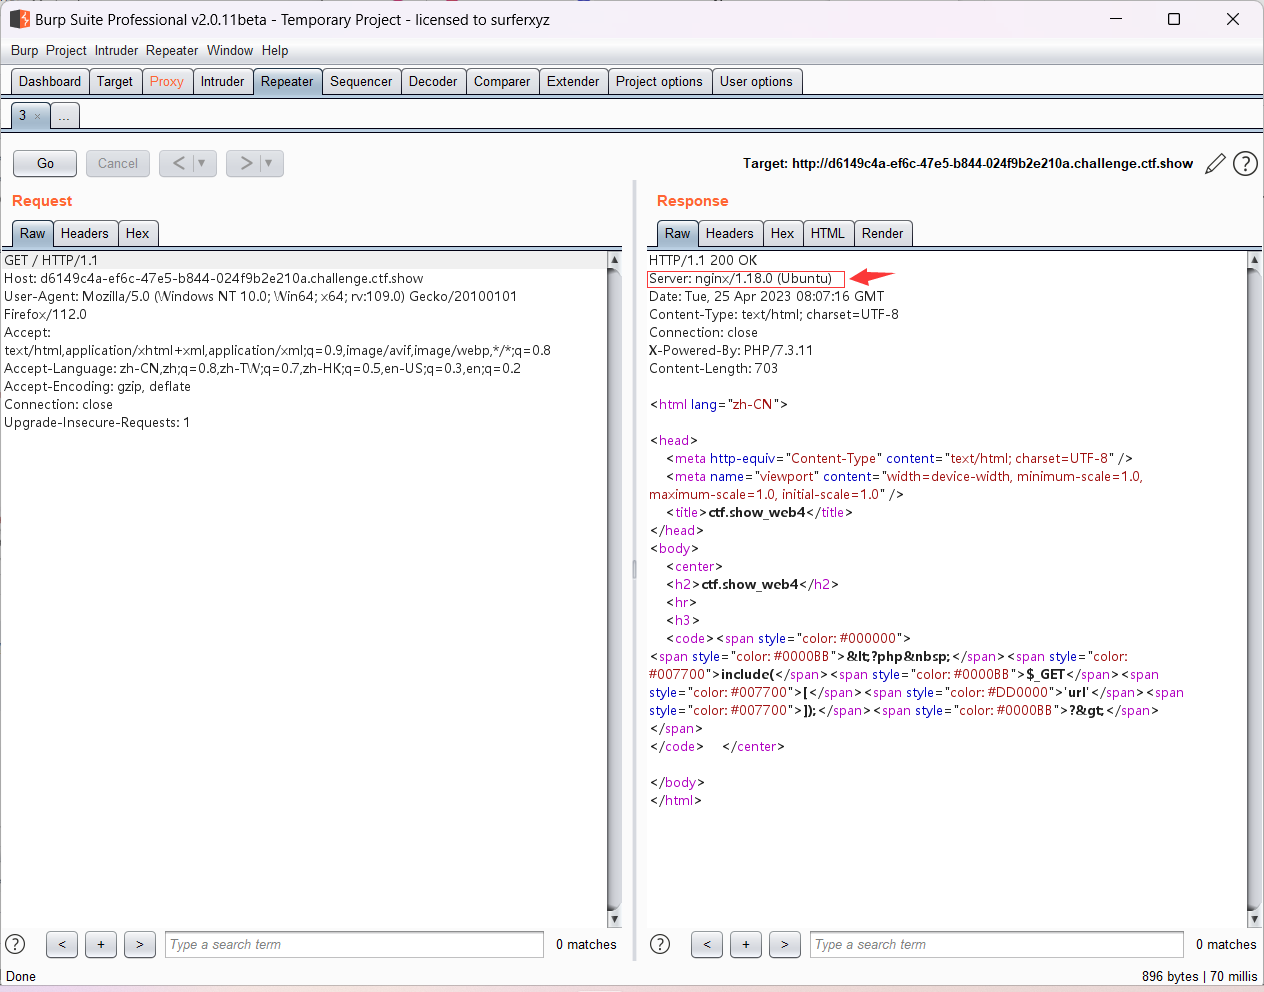Click the request panel vertical scrollbar
Viewport: 1264px width, 992px height.
click(614, 590)
